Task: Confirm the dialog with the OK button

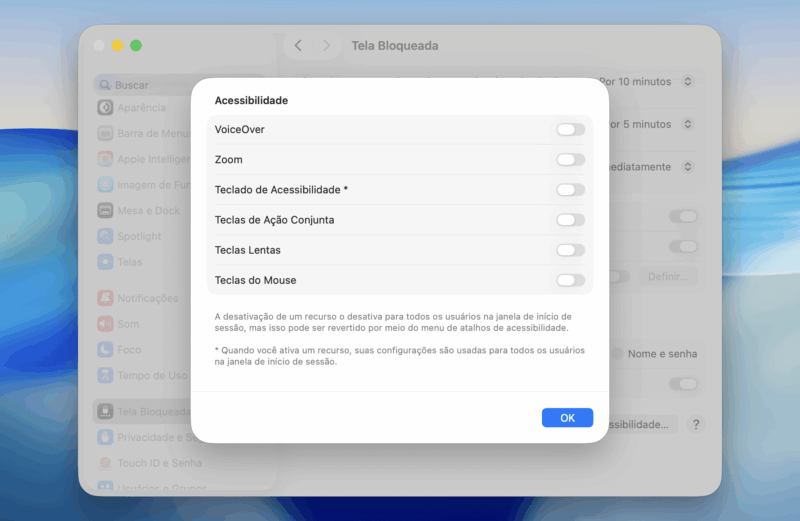Action: coord(567,417)
